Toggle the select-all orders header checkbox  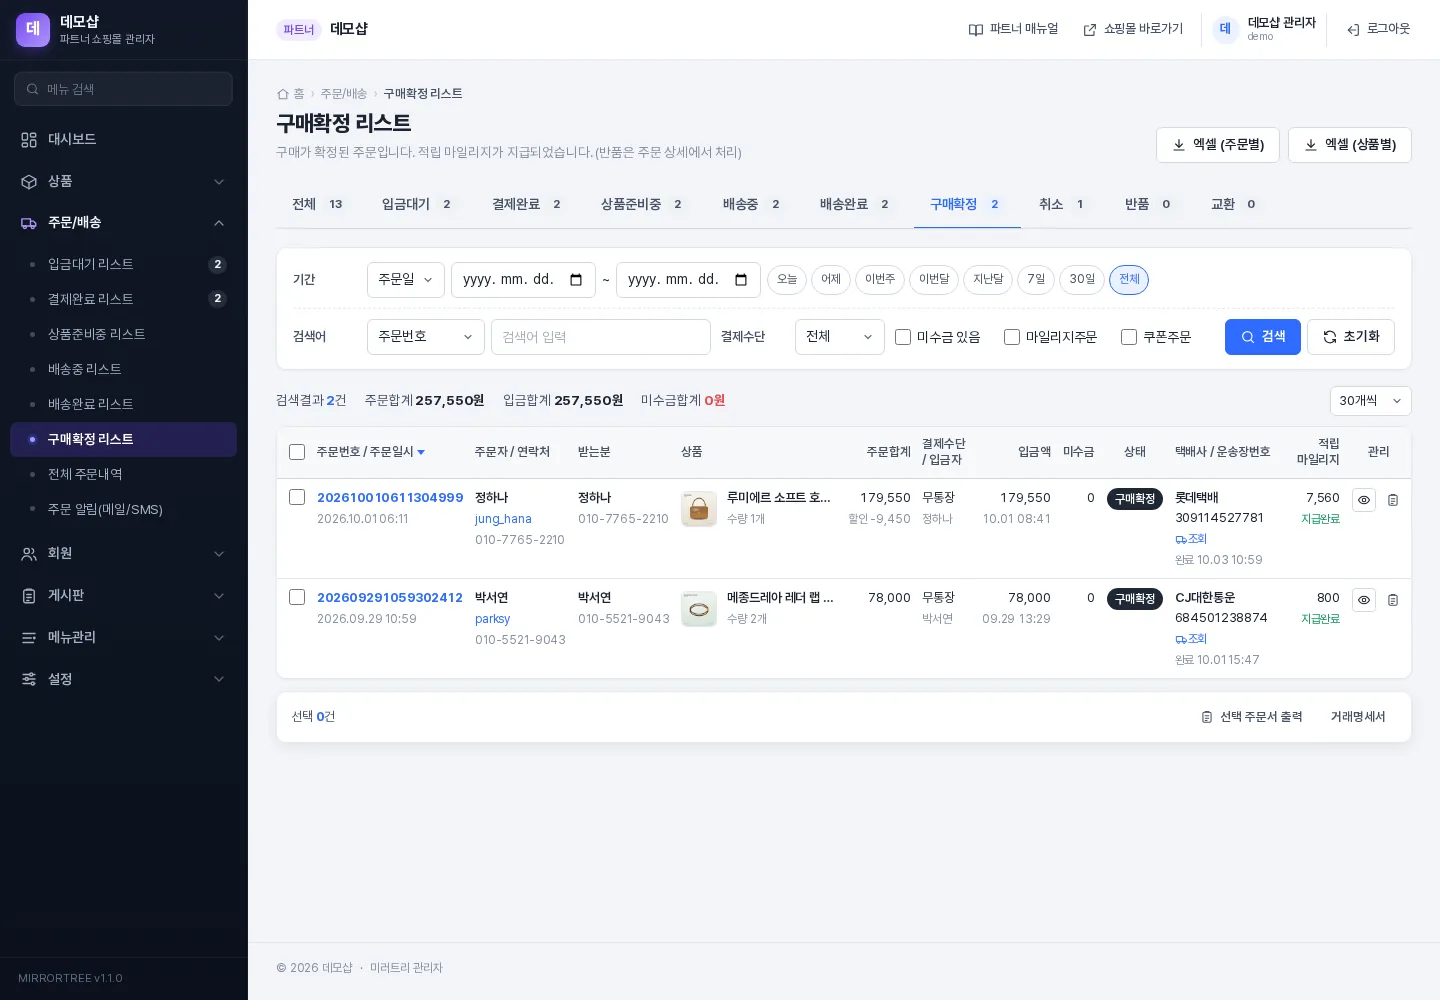pos(297,452)
